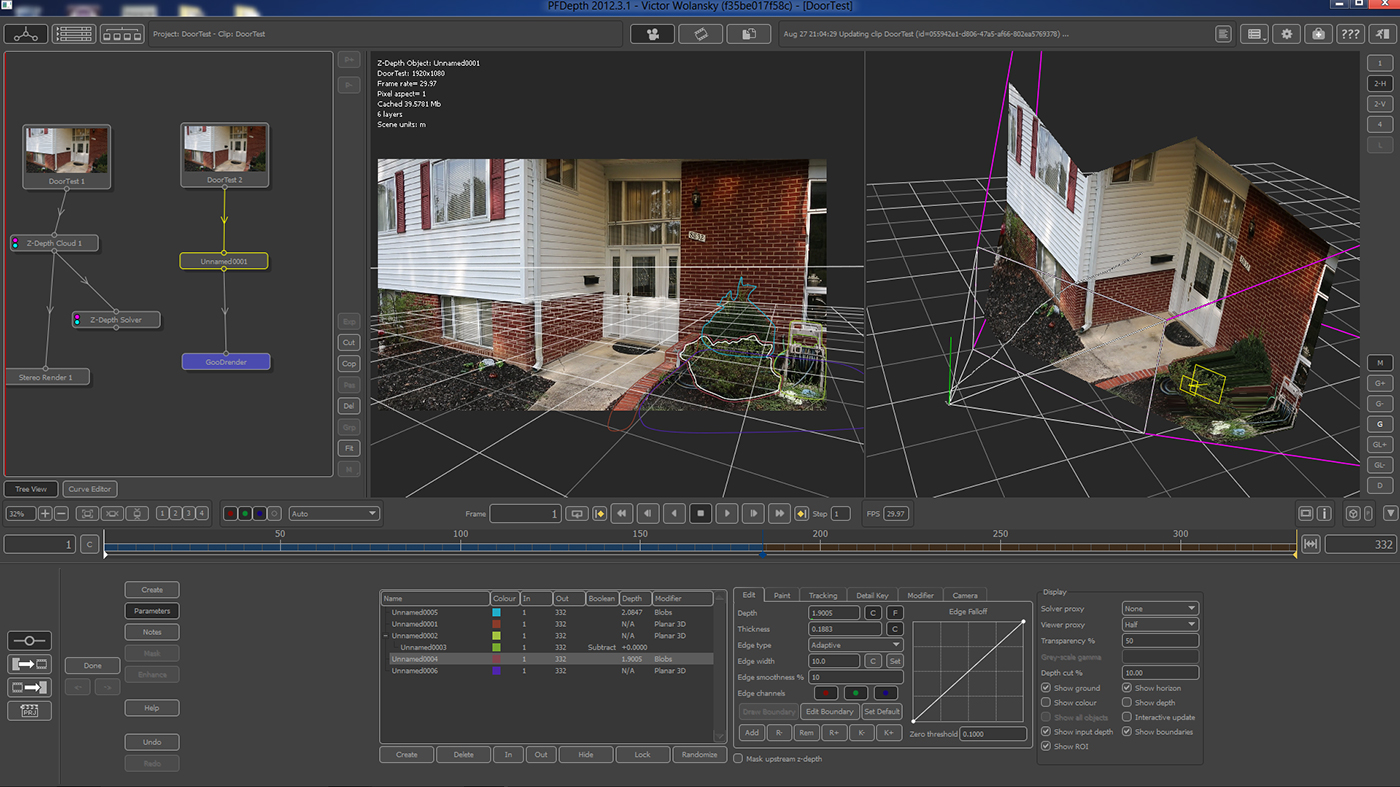The width and height of the screenshot is (1400, 787).
Task: Click the ??? help button at top right
Action: tap(1350, 34)
